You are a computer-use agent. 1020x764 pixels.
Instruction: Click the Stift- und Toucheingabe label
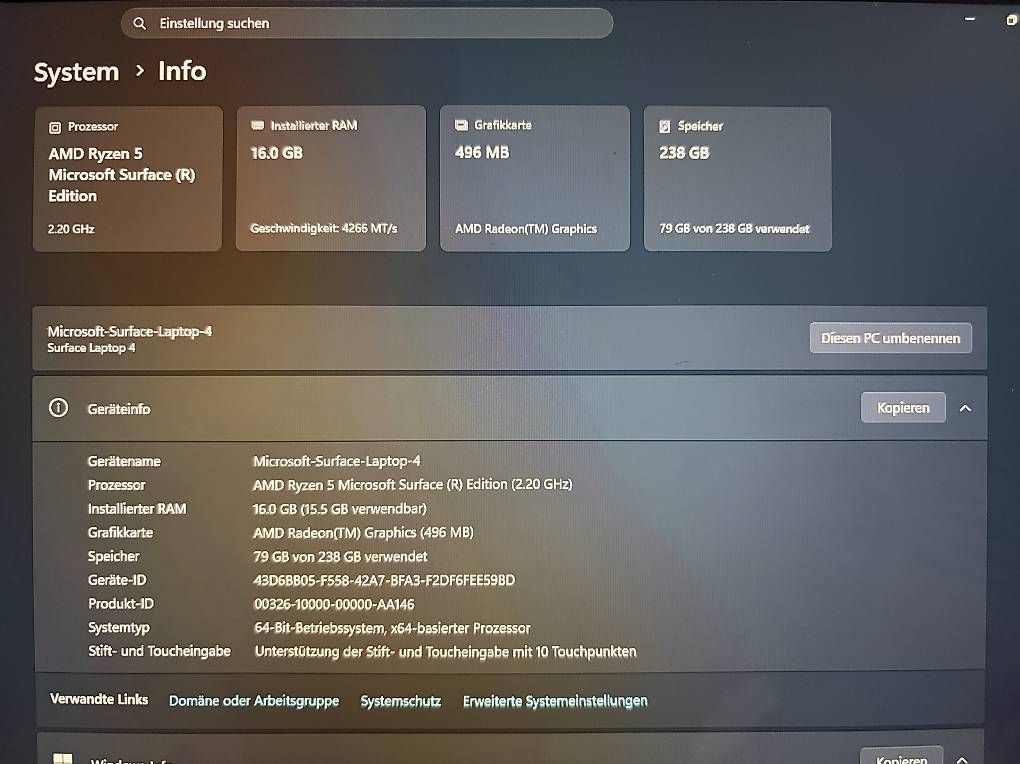tap(159, 651)
